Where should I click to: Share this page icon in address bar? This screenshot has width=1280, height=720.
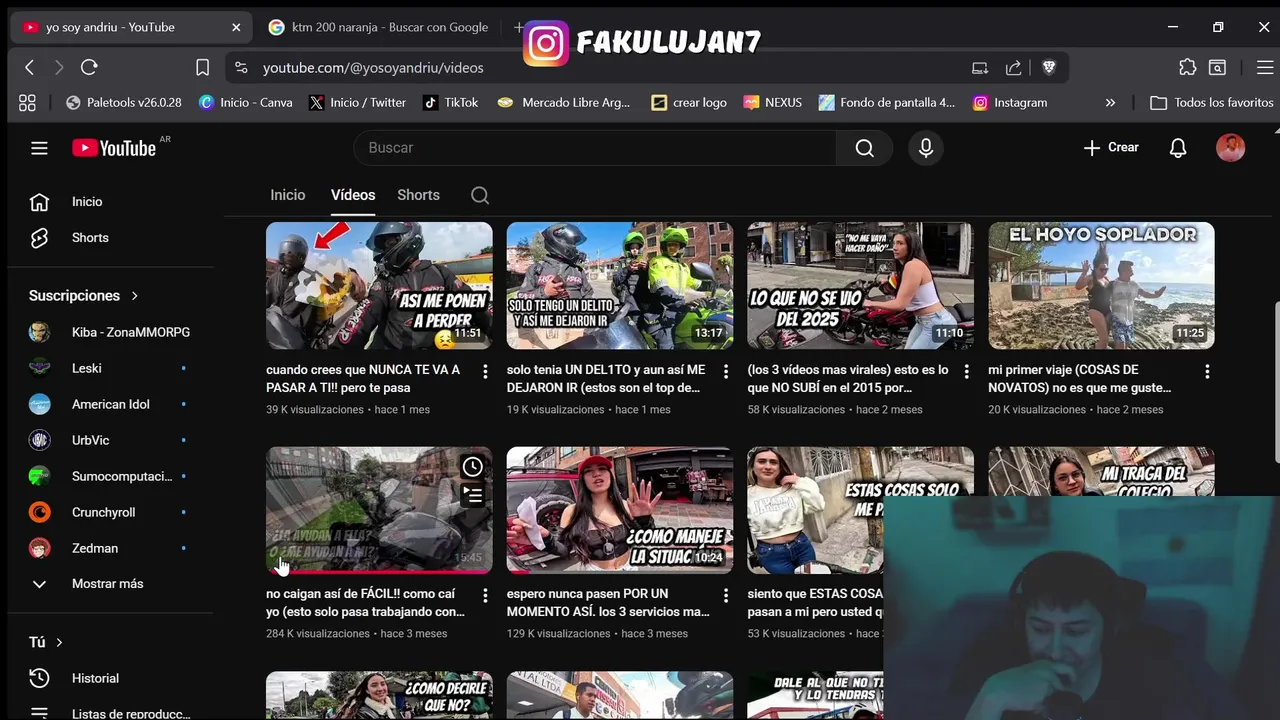coord(1014,67)
